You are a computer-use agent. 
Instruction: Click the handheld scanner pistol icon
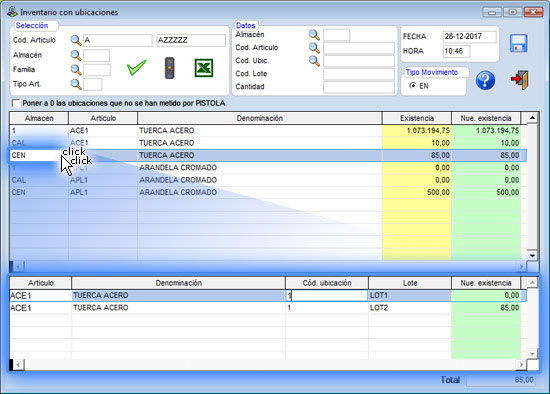pos(170,68)
